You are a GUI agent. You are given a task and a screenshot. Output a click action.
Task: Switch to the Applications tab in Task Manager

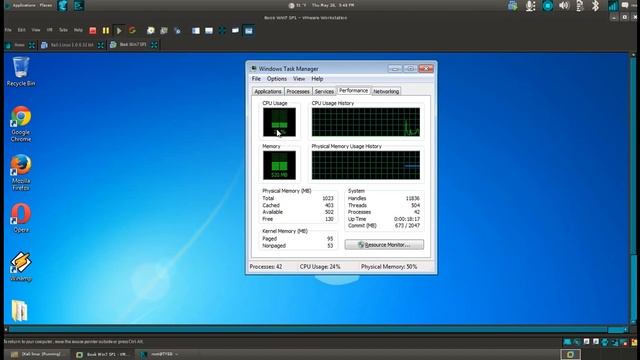[268, 91]
